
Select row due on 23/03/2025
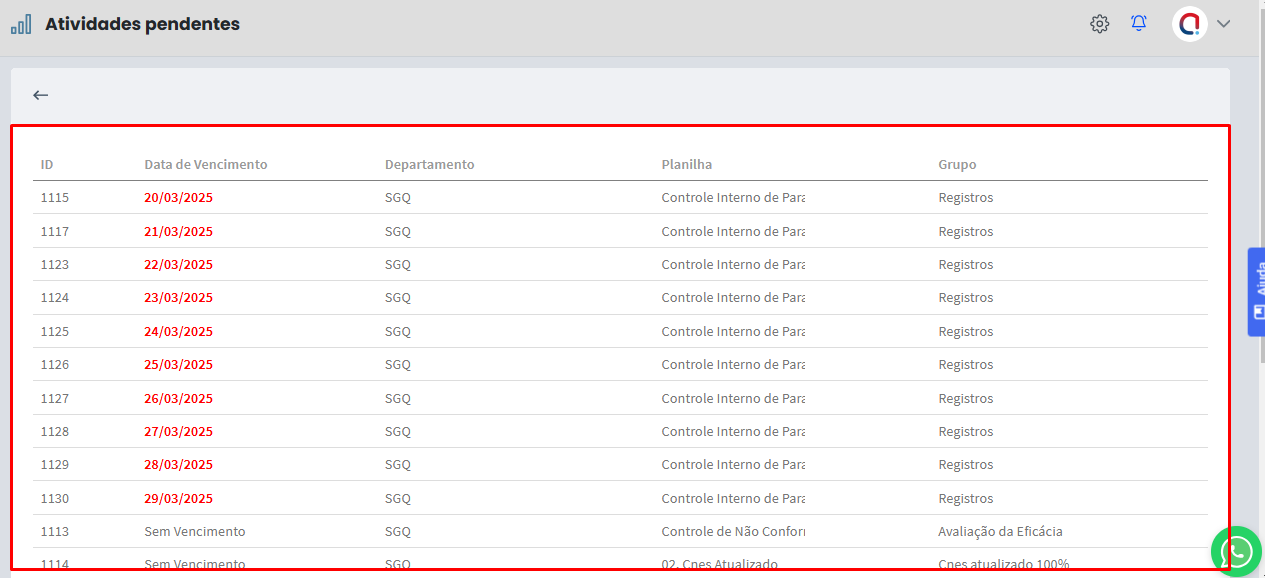point(178,298)
